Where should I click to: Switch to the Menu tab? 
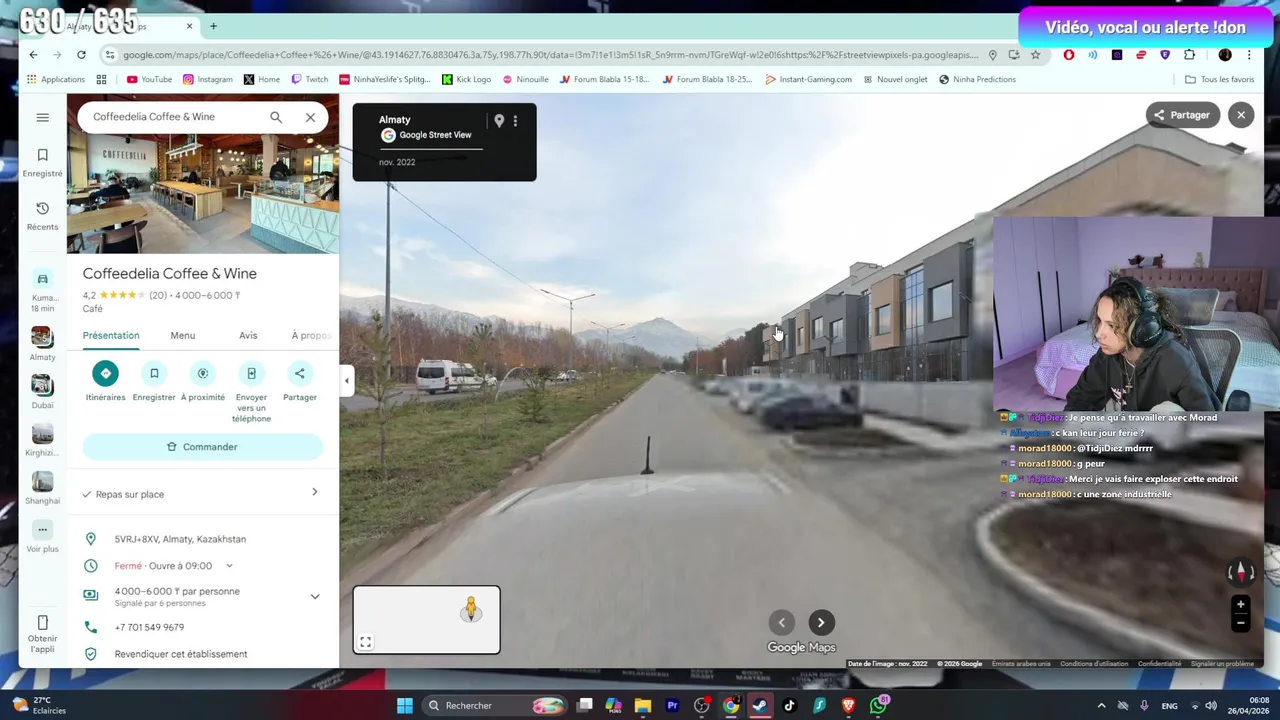pos(182,336)
